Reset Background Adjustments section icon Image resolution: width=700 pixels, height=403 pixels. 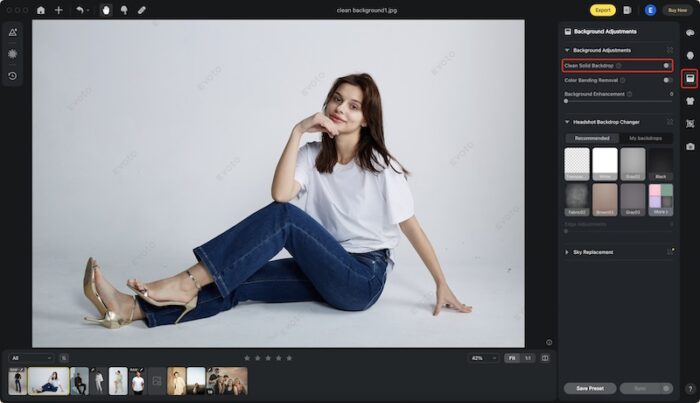coord(670,50)
